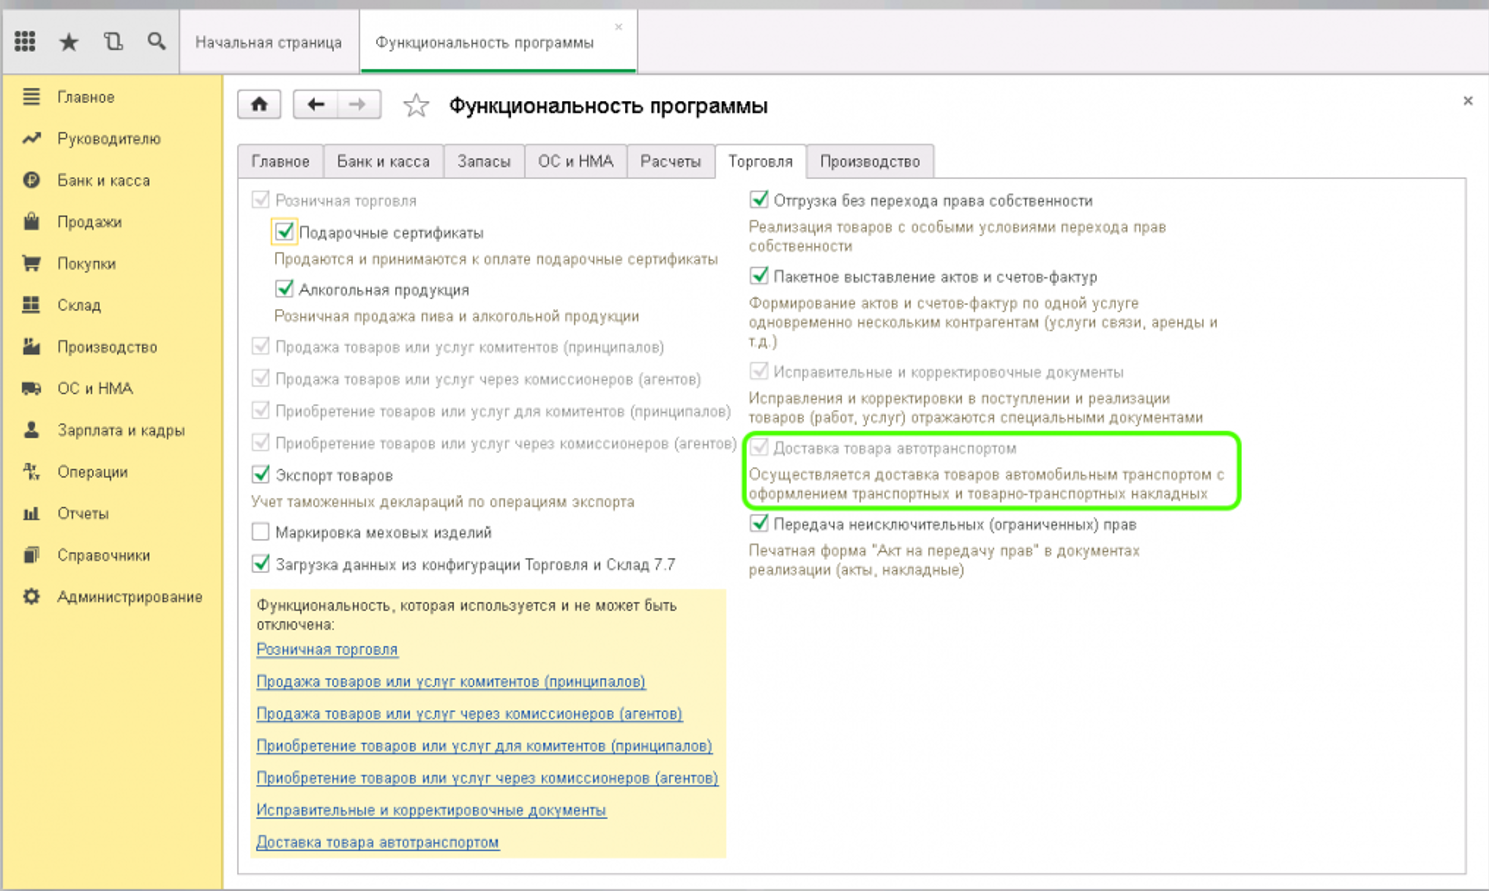Enable Маркировка меховых изделий checkbox
The width and height of the screenshot is (1489, 891).
click(x=261, y=532)
